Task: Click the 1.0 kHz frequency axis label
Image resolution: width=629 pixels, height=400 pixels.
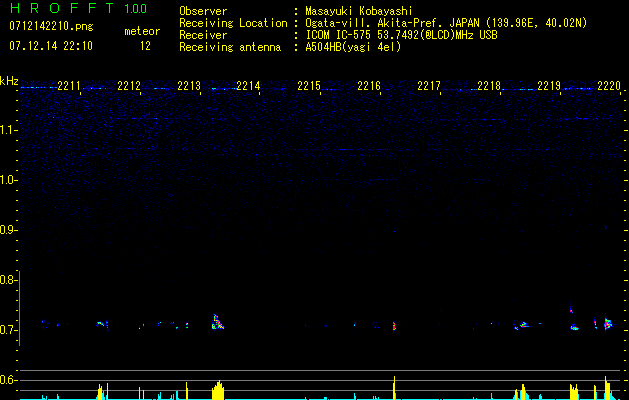Action: coord(8,180)
